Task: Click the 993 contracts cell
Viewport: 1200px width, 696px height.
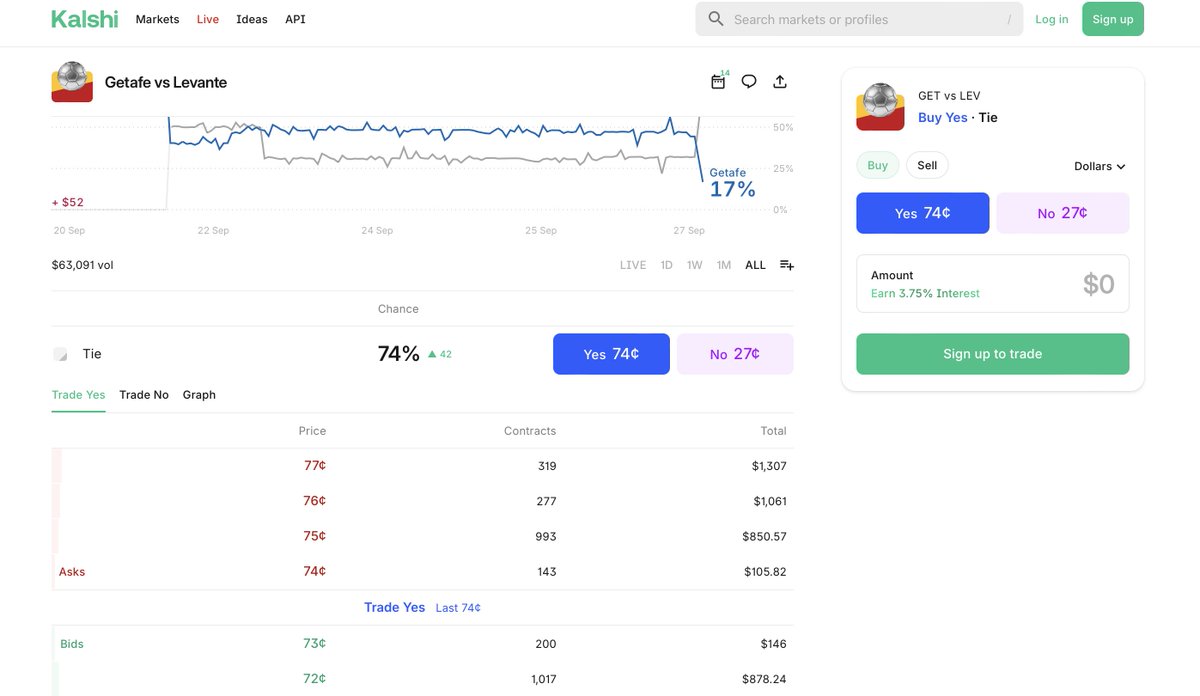Action: [x=546, y=536]
